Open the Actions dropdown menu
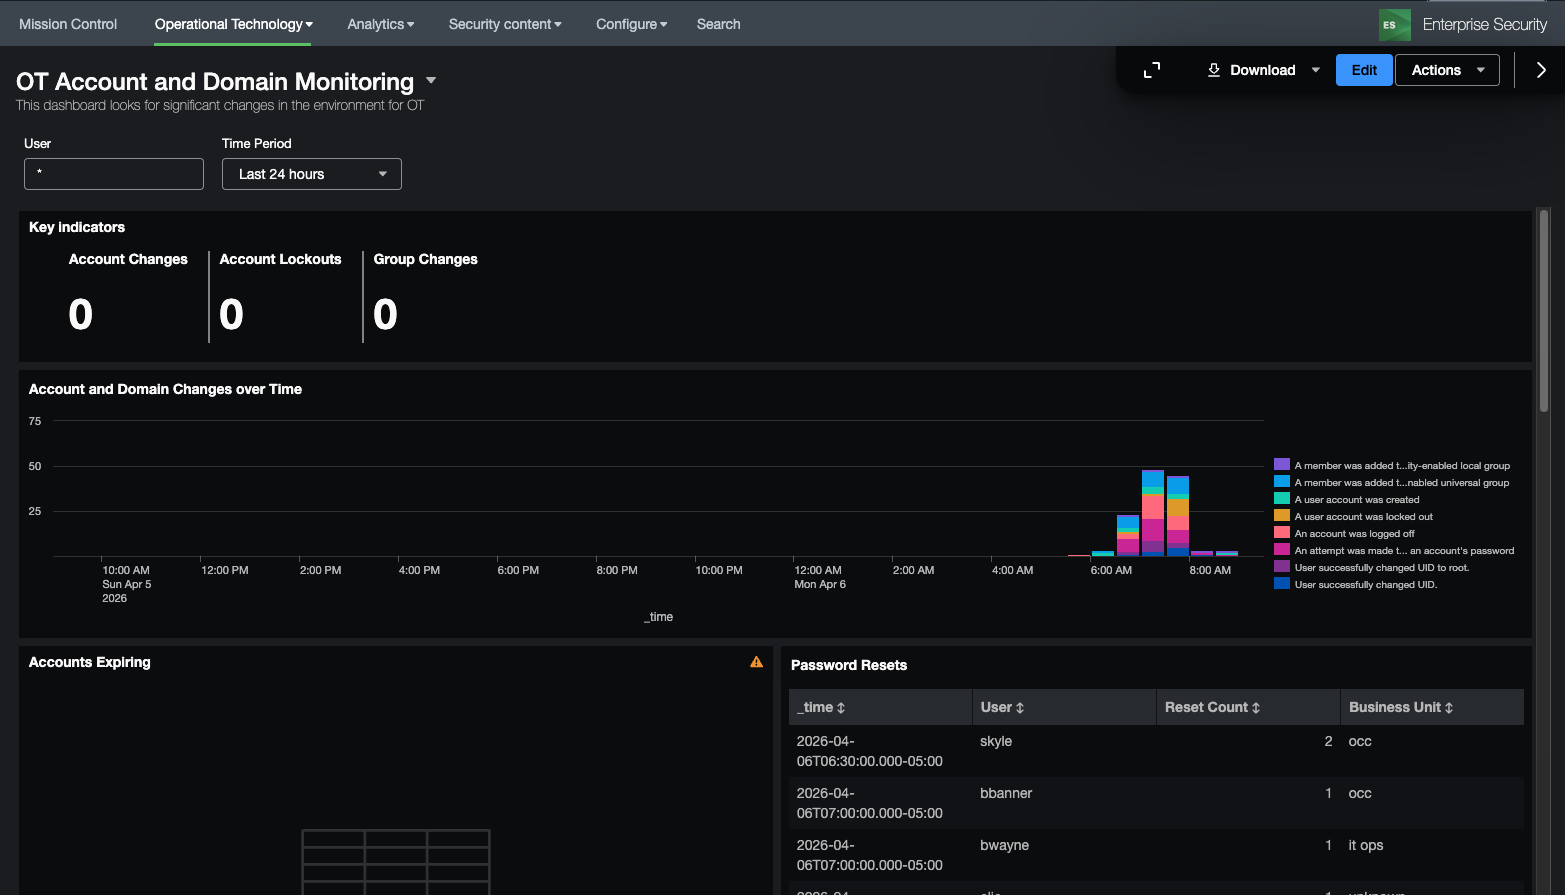This screenshot has width=1565, height=895. pos(1447,70)
